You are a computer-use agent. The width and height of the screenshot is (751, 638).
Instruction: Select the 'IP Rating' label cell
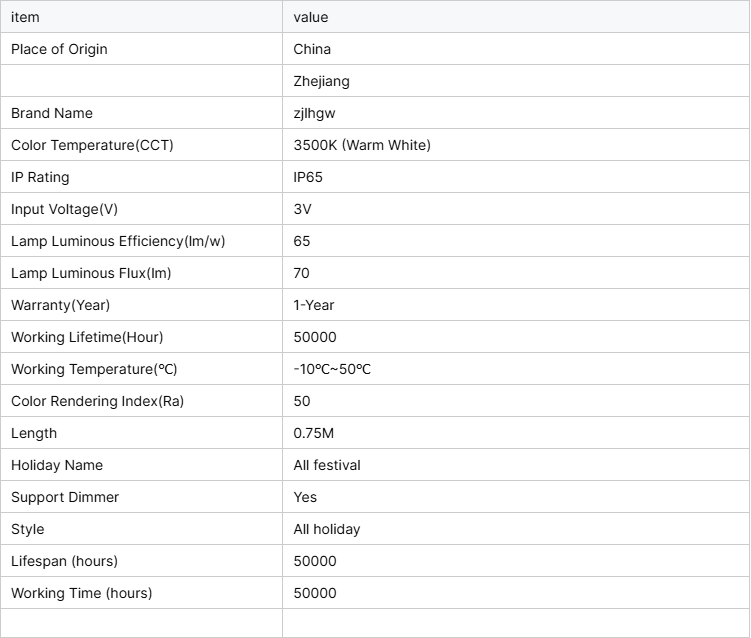(40, 177)
